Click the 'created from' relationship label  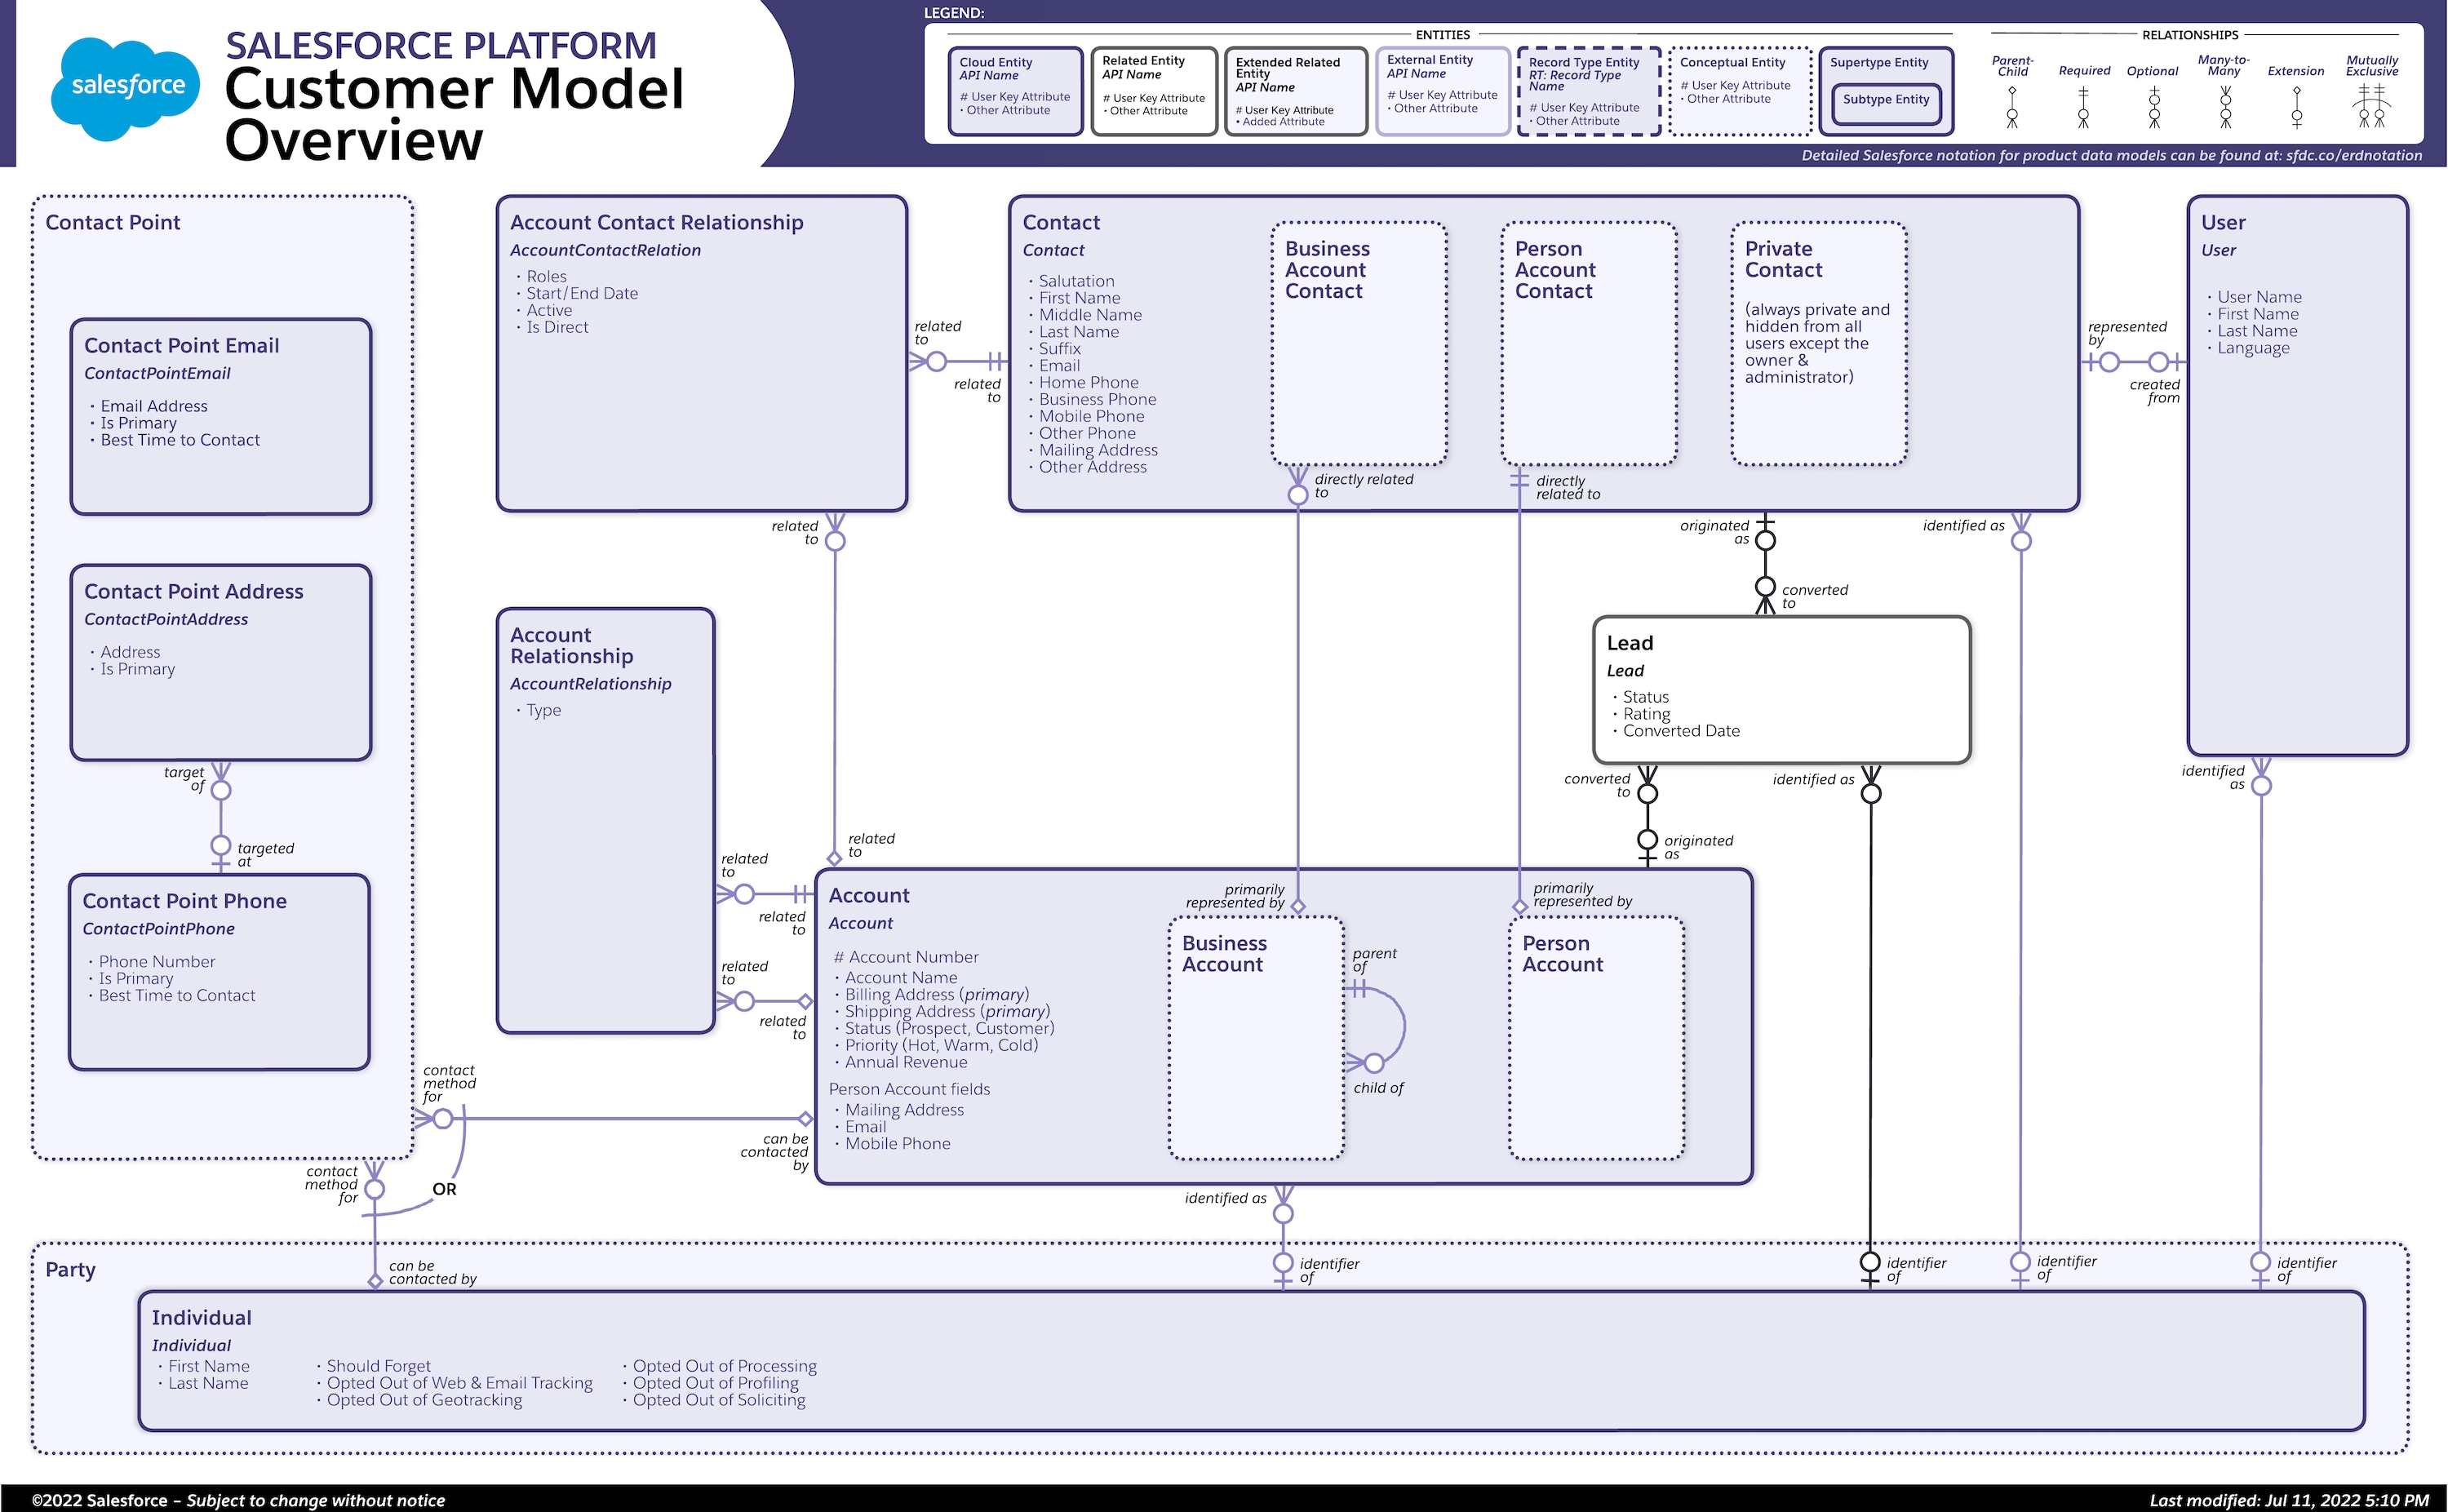click(2155, 391)
